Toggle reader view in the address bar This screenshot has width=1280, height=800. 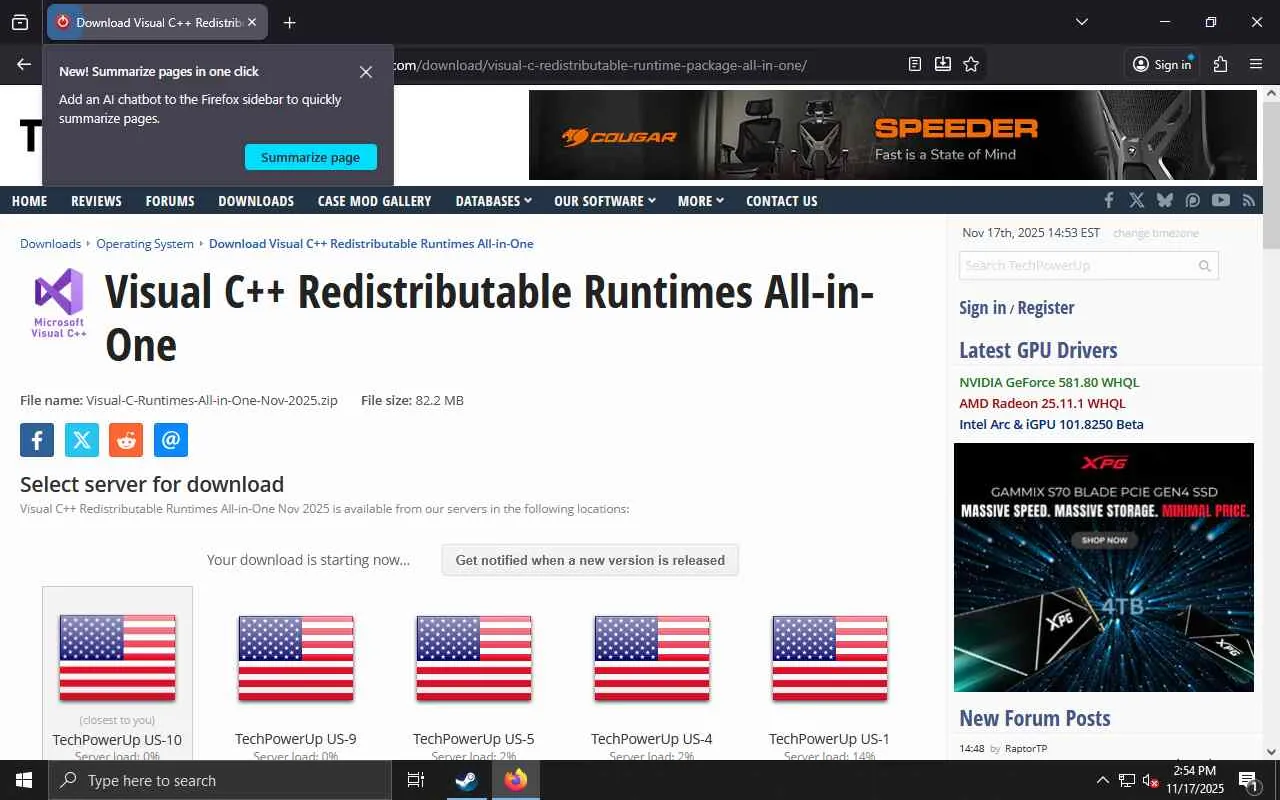tap(915, 64)
